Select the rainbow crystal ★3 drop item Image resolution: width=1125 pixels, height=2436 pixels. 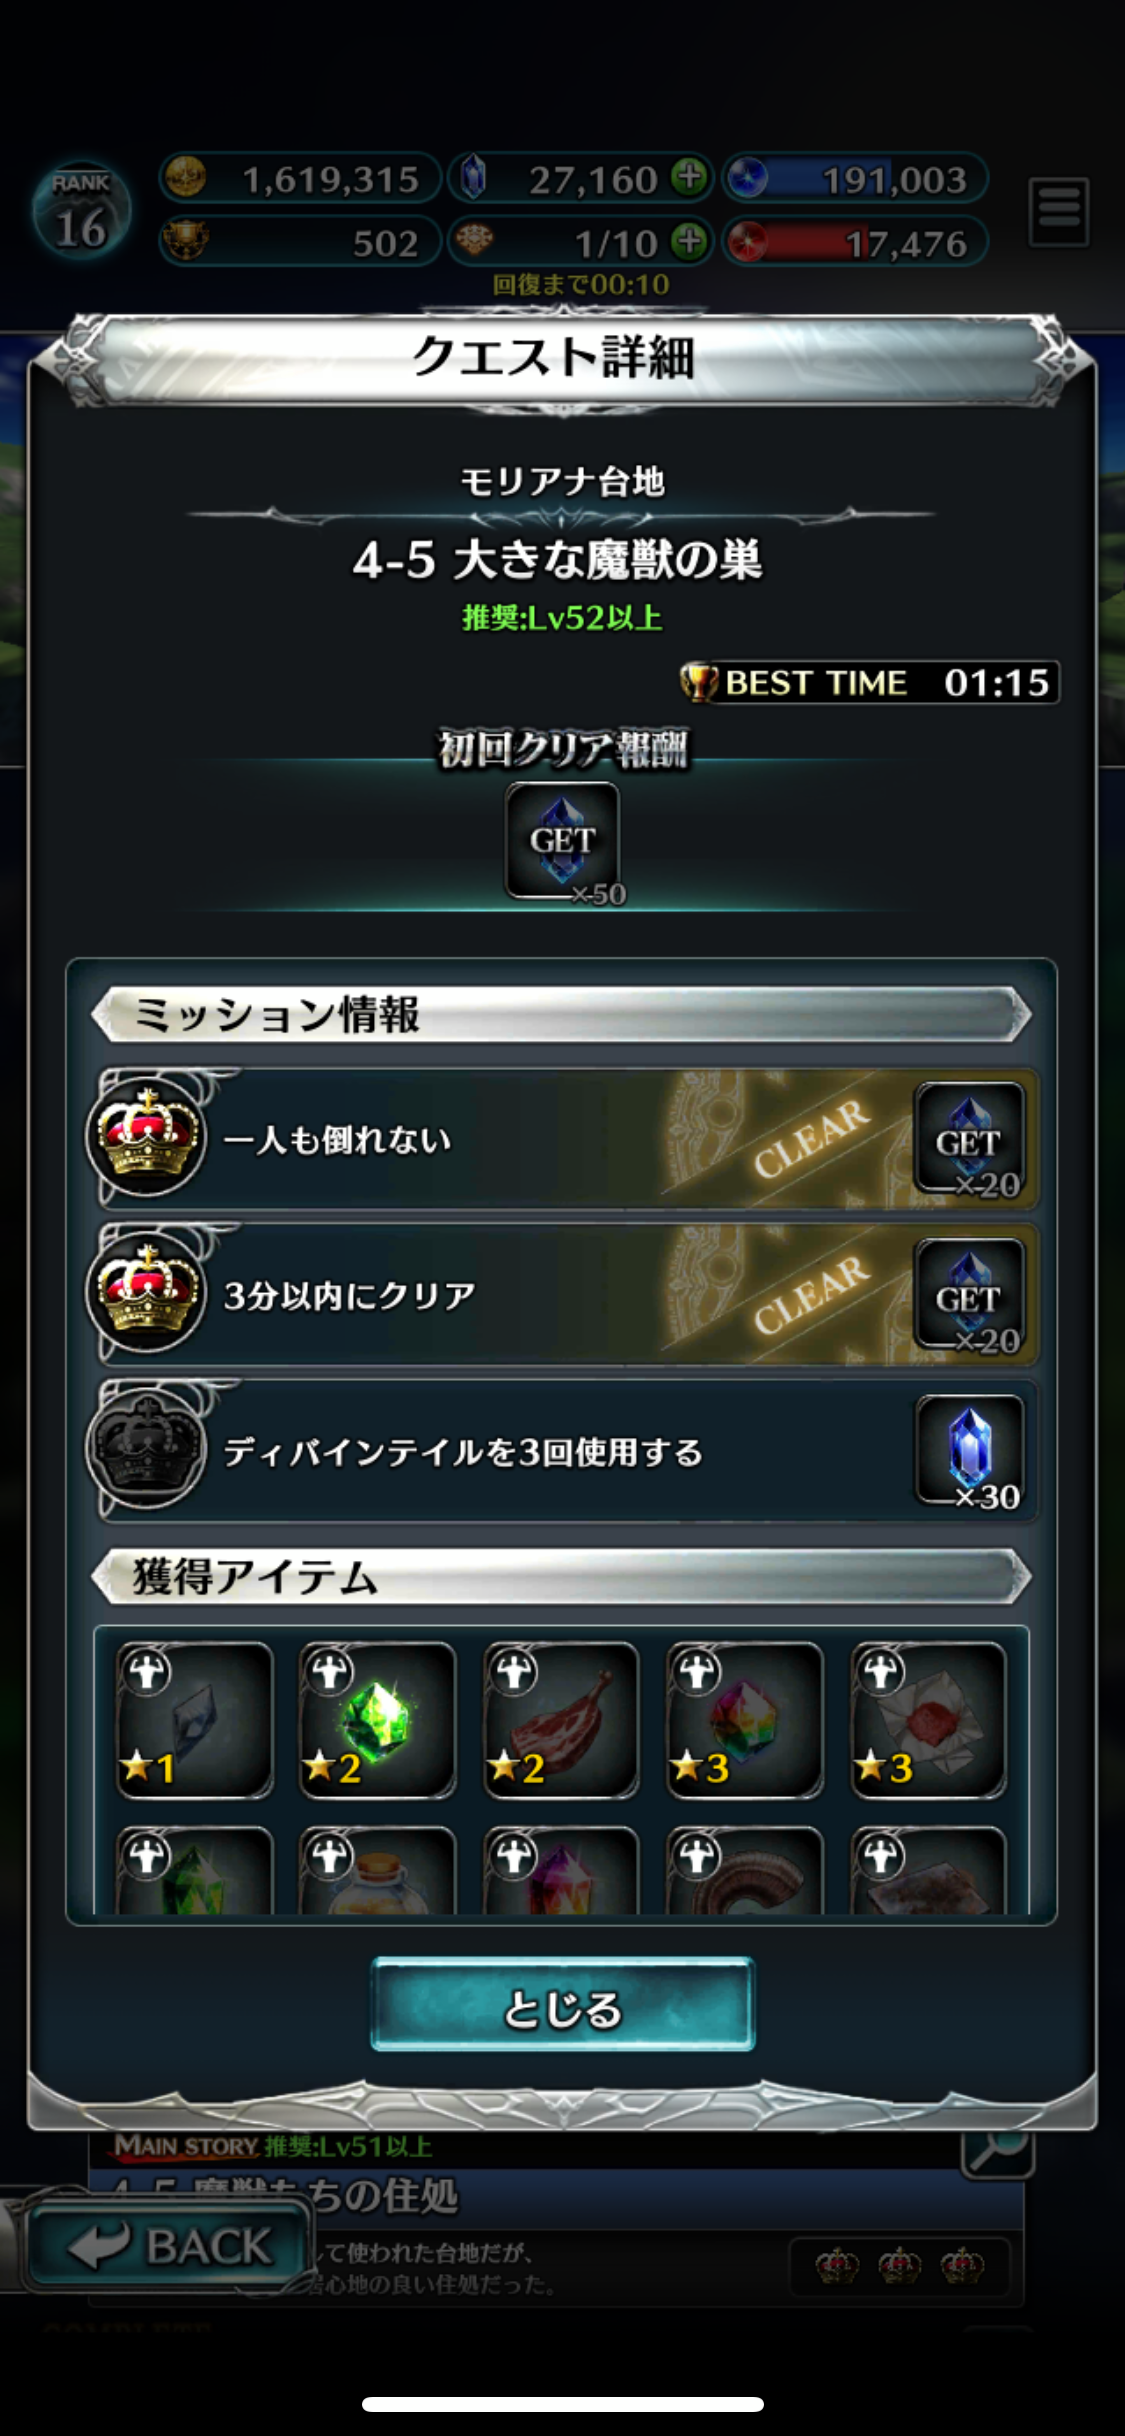click(x=745, y=1720)
